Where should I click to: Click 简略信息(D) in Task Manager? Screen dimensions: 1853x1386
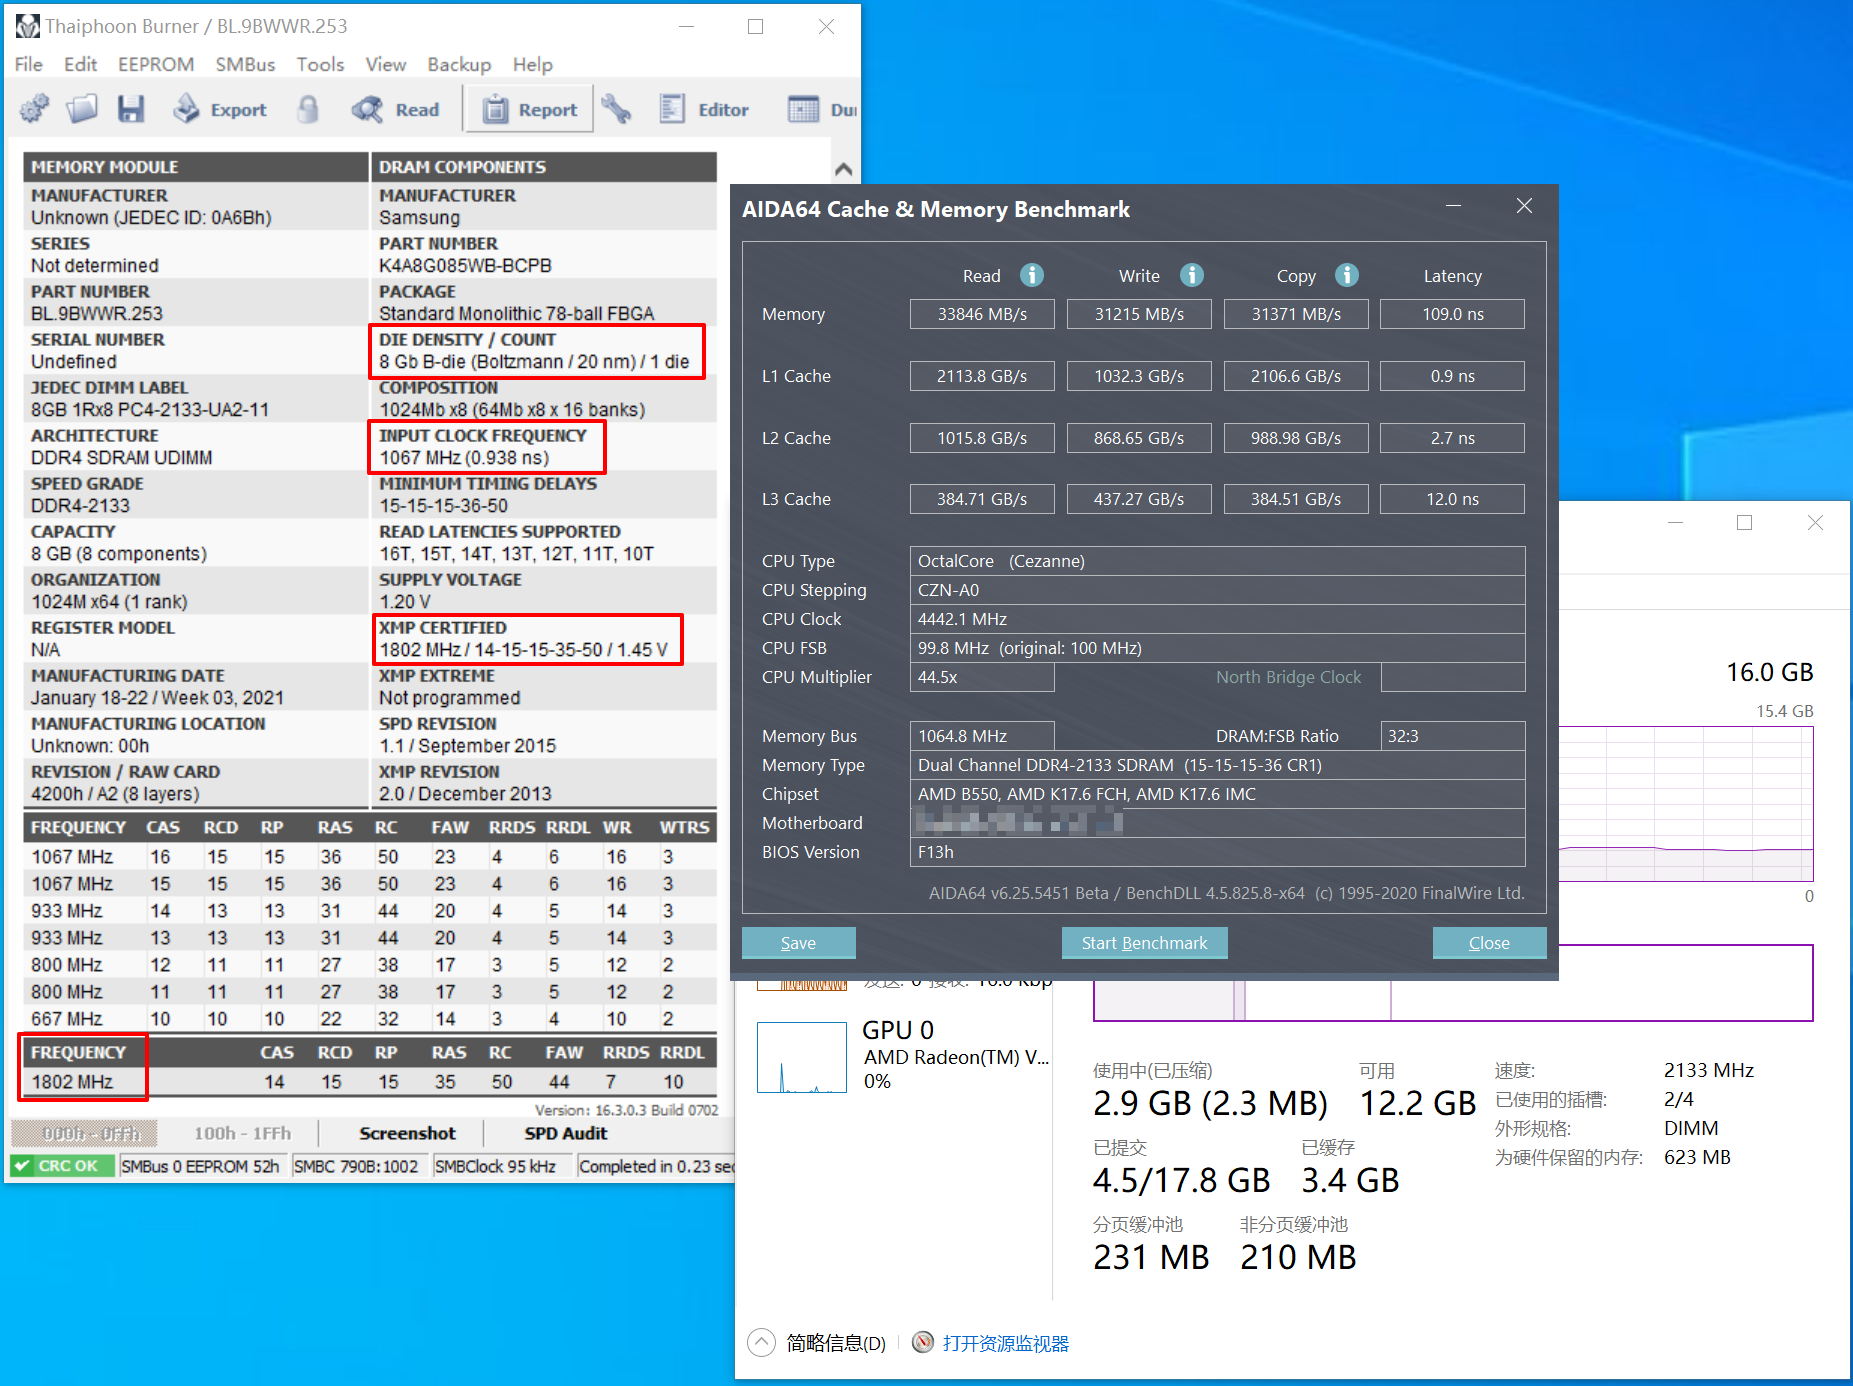(835, 1343)
